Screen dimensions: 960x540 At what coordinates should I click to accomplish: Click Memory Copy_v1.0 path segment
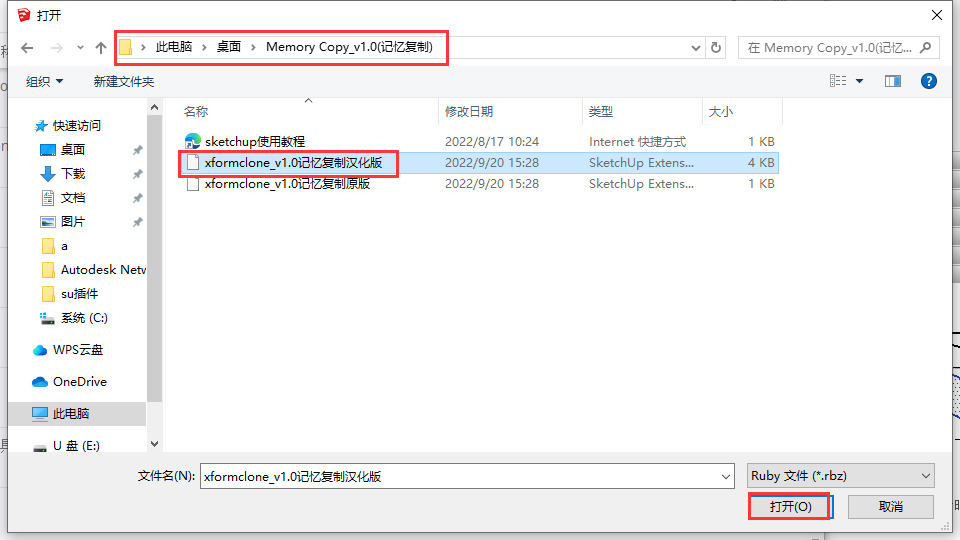(349, 47)
